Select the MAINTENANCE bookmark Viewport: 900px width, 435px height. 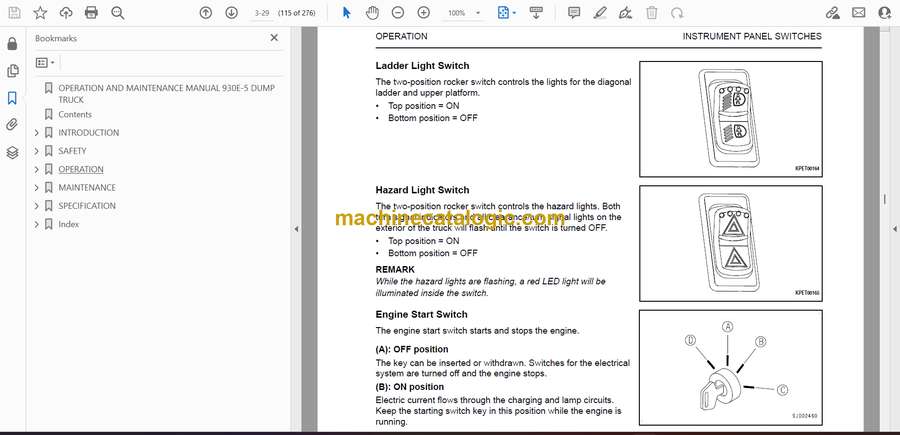click(x=87, y=188)
